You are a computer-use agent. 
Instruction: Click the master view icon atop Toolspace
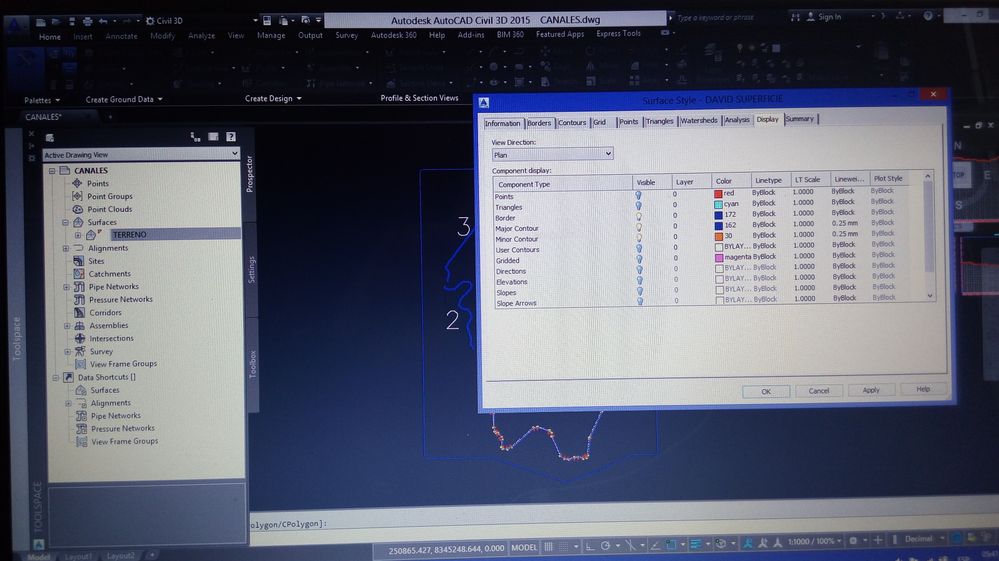click(50, 138)
